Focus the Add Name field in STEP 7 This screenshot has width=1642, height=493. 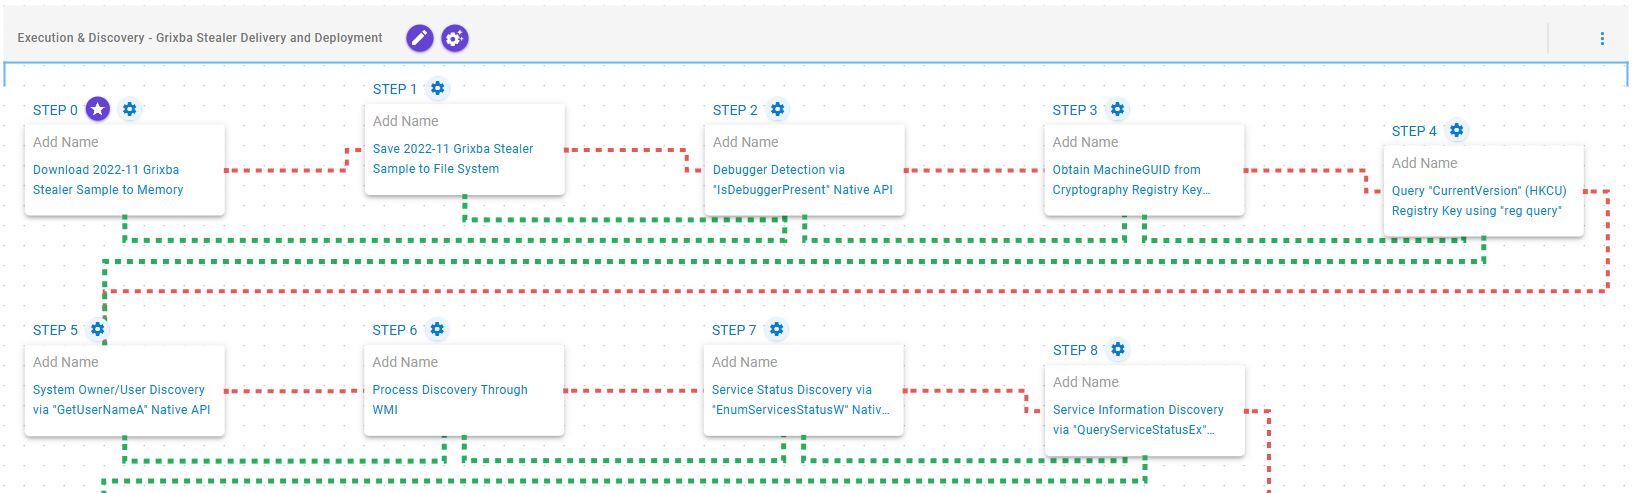745,362
